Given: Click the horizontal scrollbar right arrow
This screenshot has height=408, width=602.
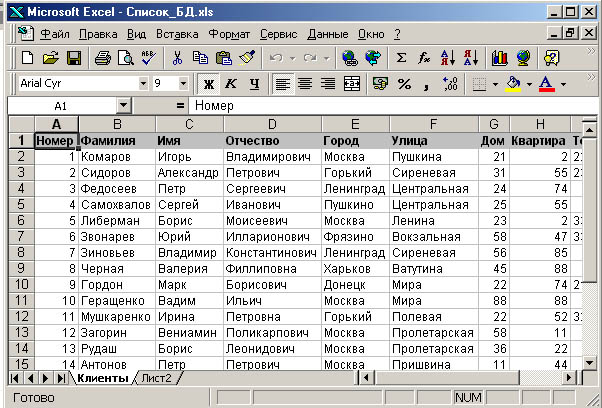Looking at the screenshot, I should pyautogui.click(x=569, y=378).
